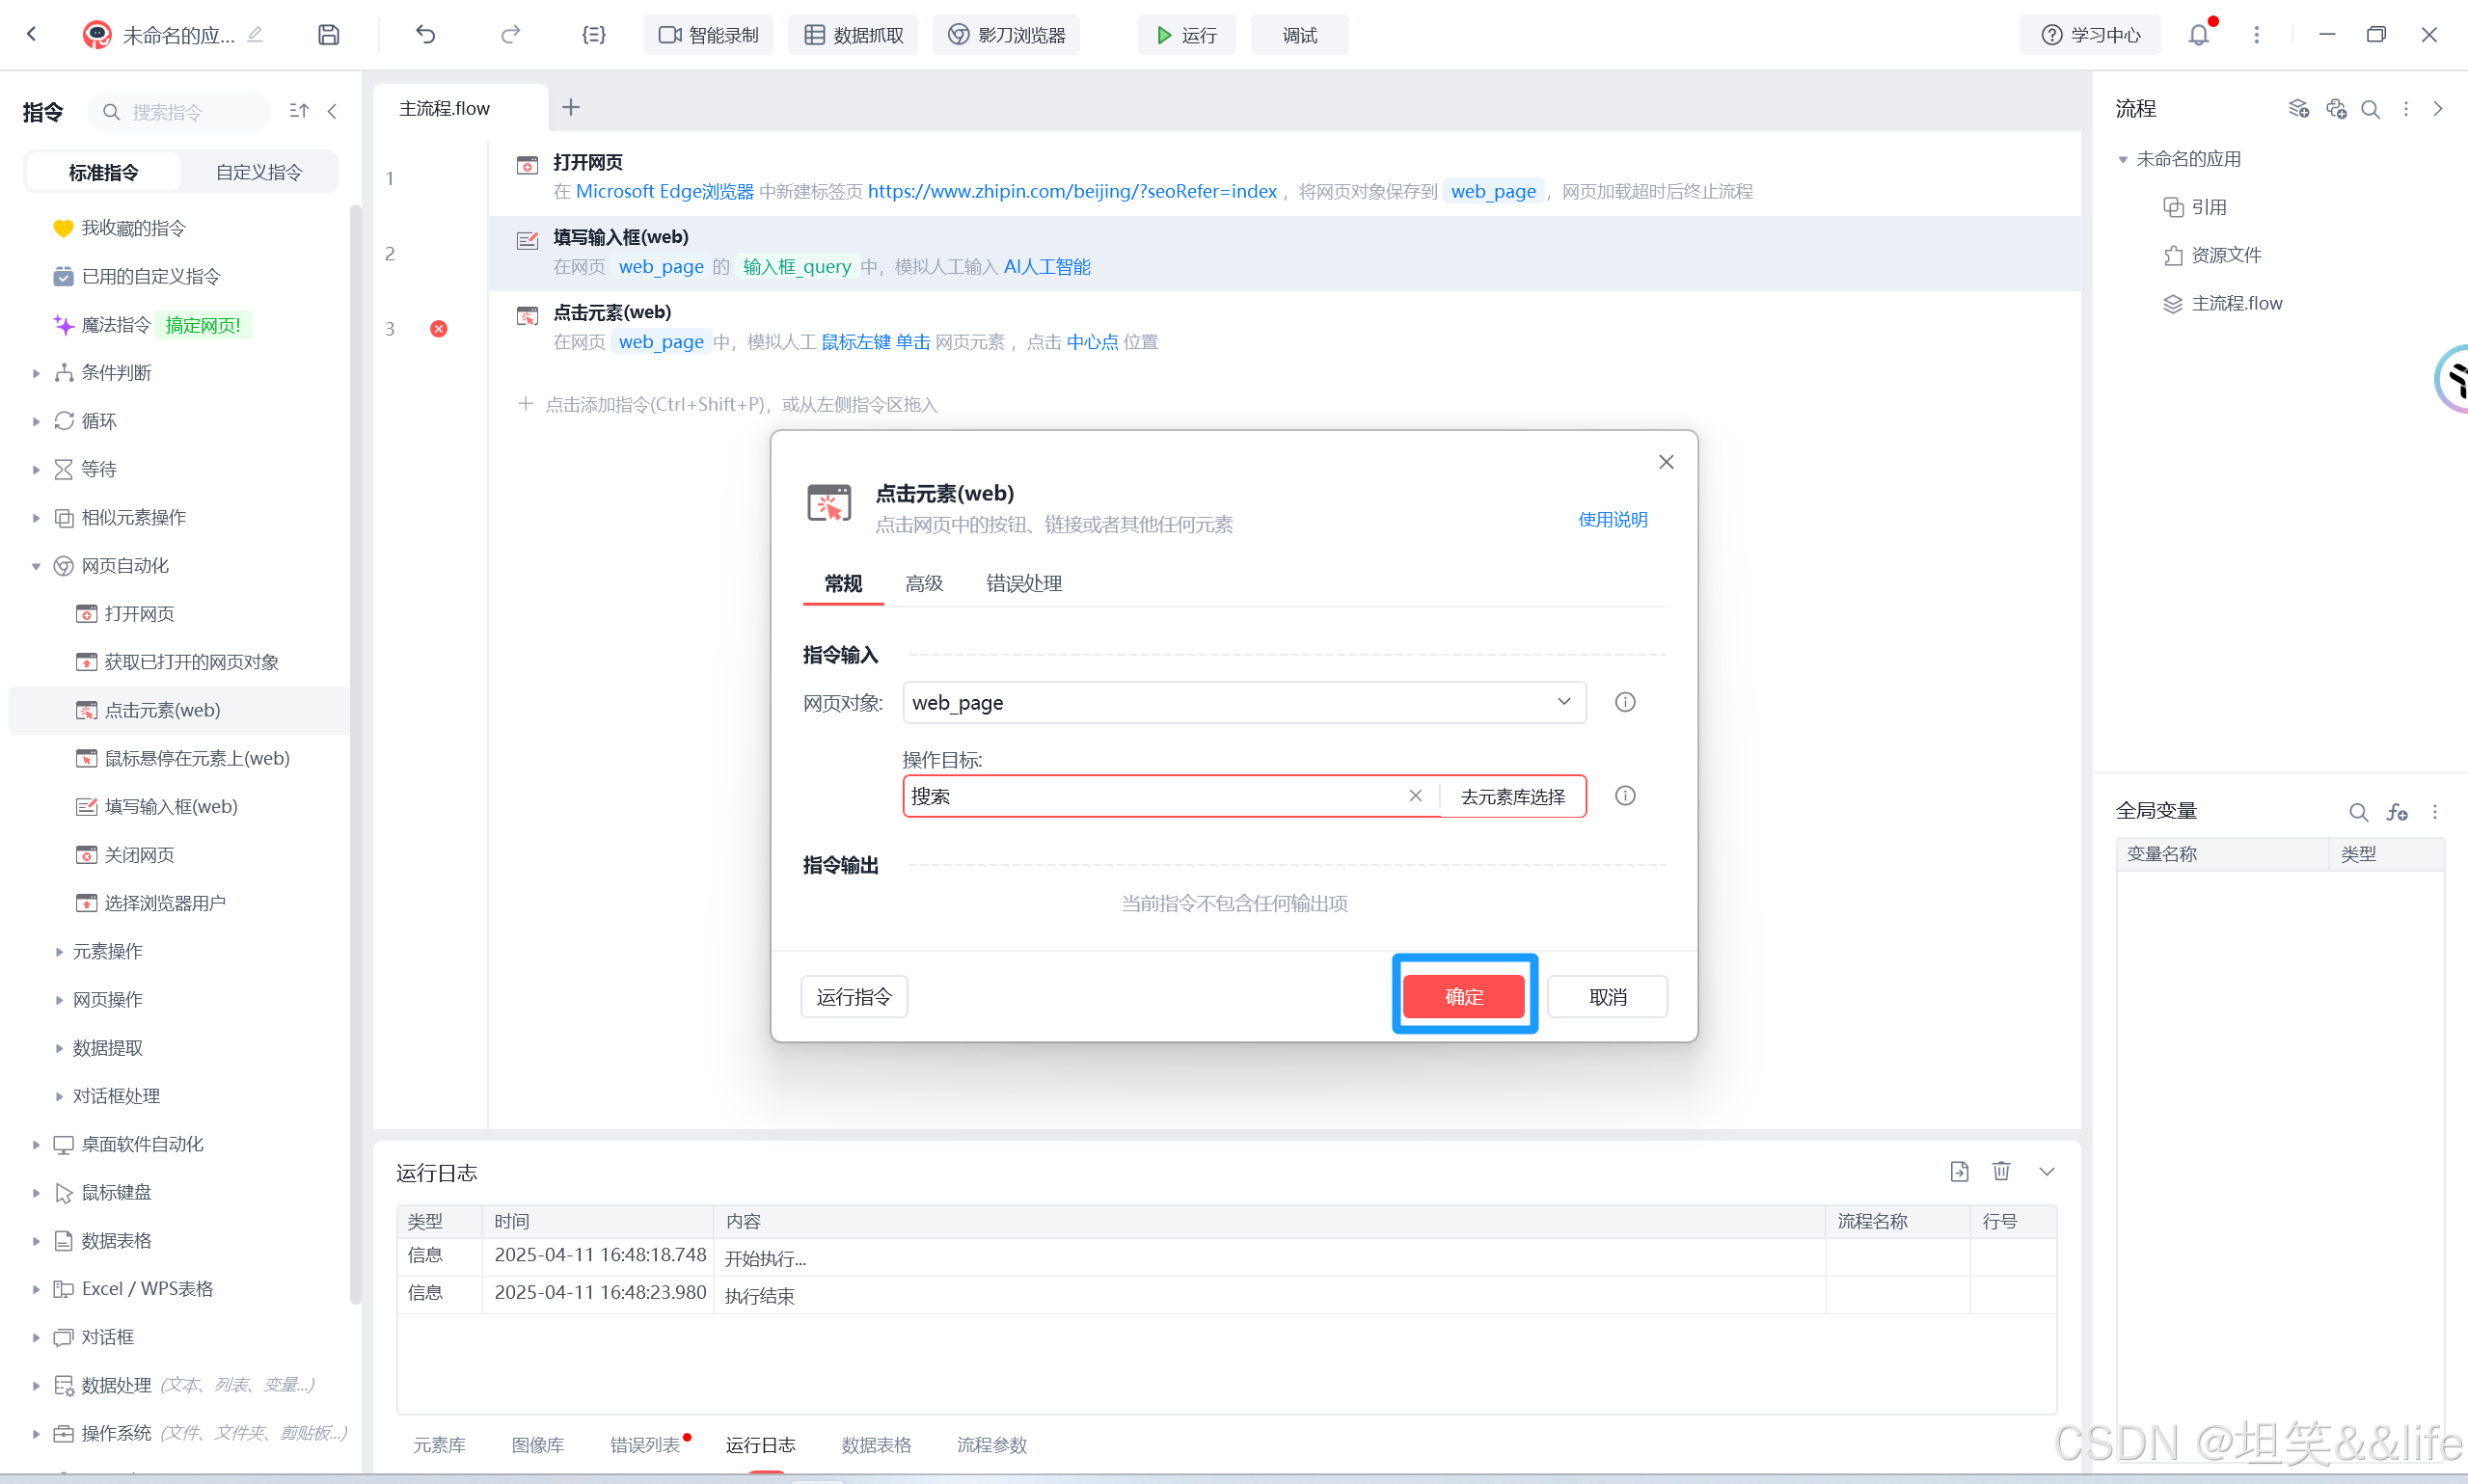The width and height of the screenshot is (2468, 1484).
Task: Open the 网页对象 web_page dropdown
Action: pos(1244,702)
